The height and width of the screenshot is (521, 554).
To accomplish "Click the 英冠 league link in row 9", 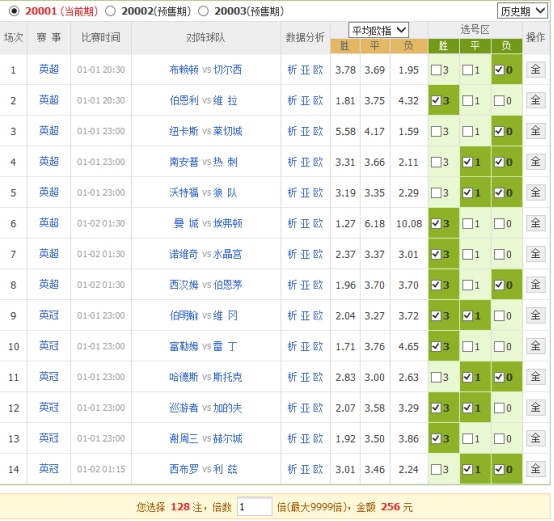I will (x=49, y=315).
